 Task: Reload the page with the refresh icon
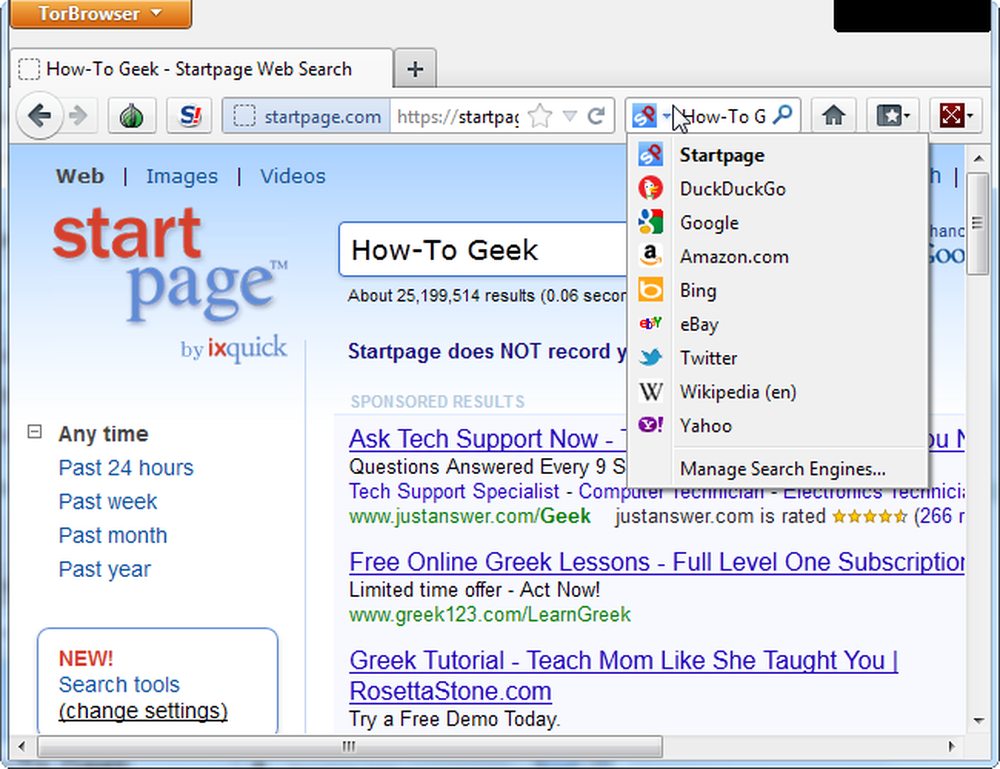click(x=596, y=116)
